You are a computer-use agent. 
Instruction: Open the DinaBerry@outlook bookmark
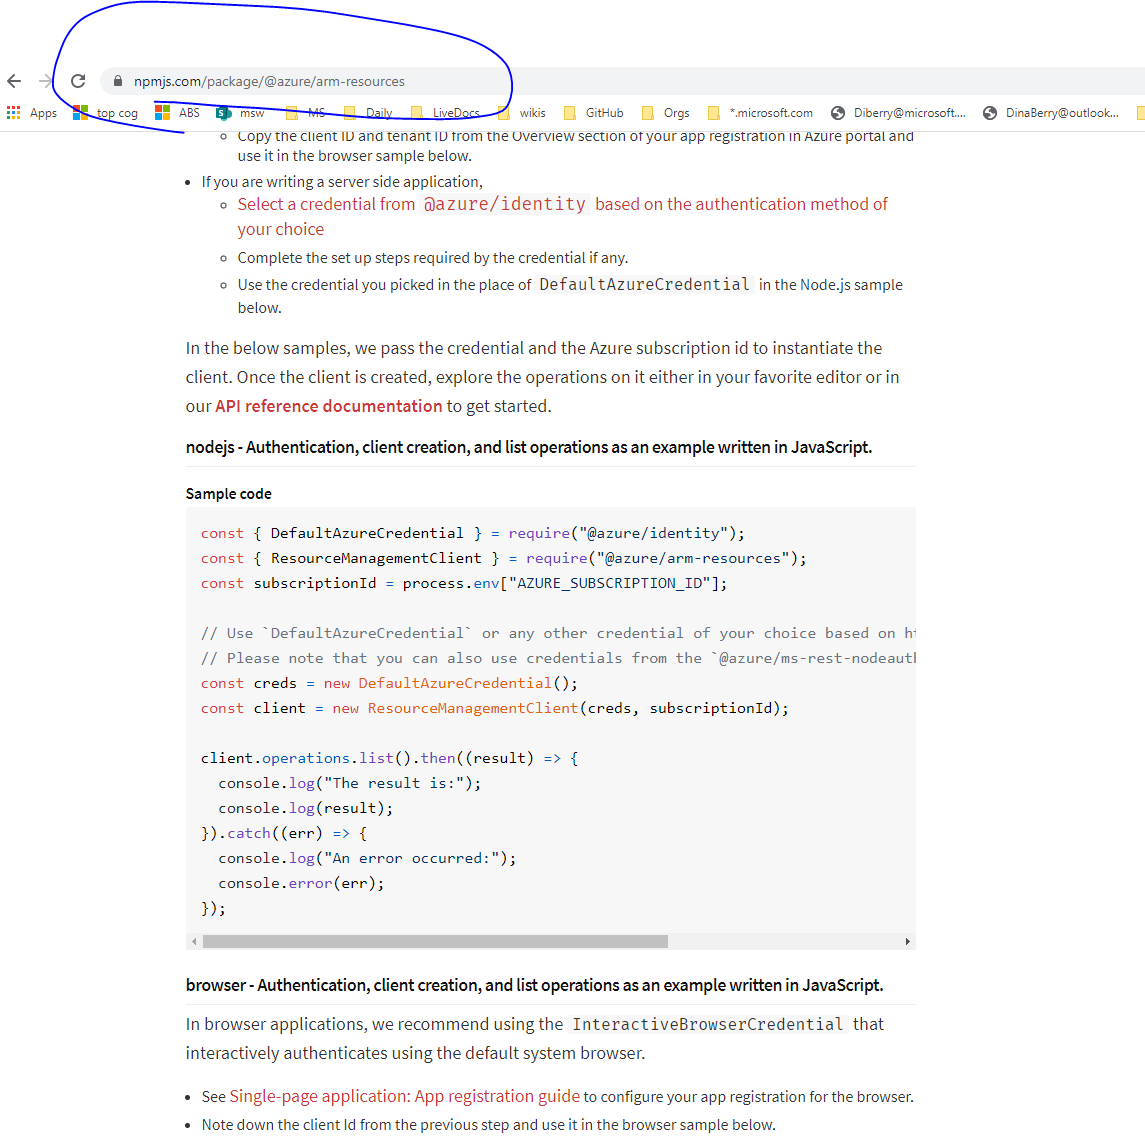click(1051, 112)
